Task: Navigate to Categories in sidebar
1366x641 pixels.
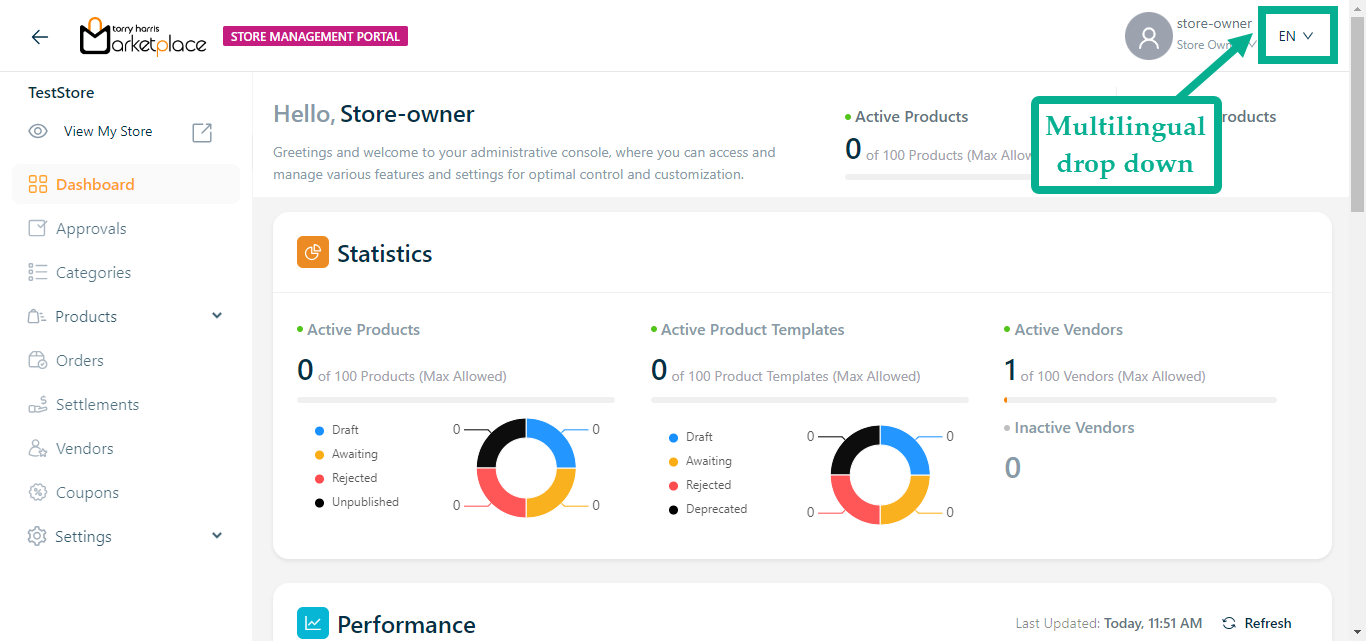Action: [93, 273]
